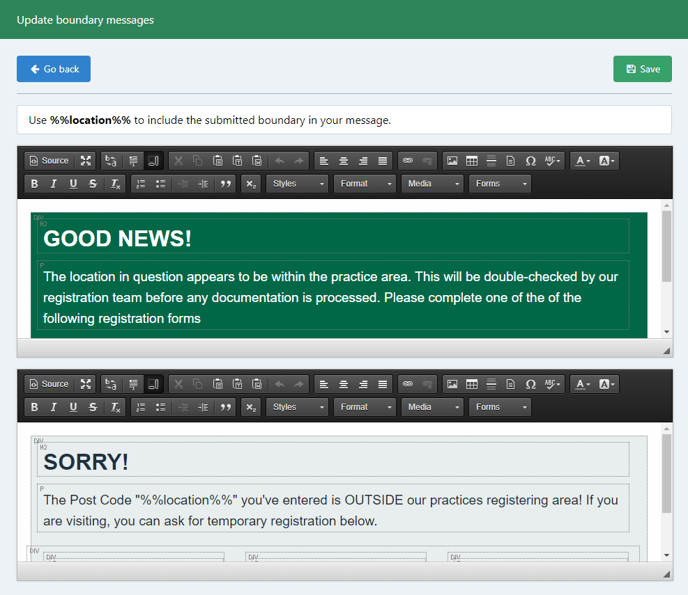Click the SORRY! heading in bottom editor

tap(86, 462)
